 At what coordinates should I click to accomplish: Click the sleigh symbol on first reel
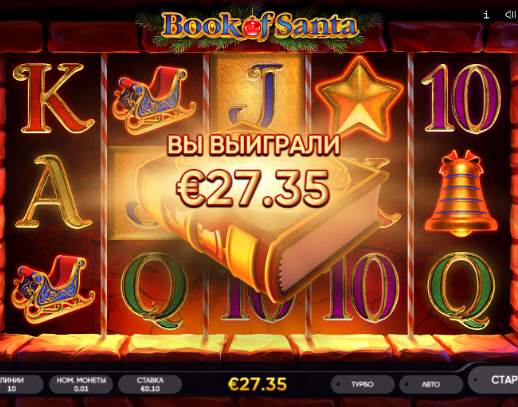53,289
